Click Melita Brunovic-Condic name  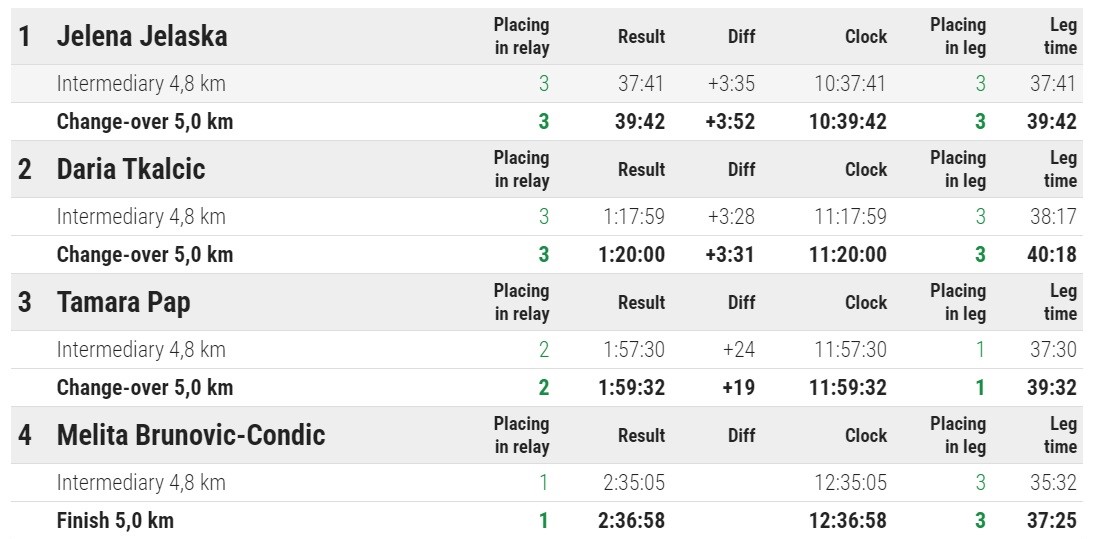191,435
